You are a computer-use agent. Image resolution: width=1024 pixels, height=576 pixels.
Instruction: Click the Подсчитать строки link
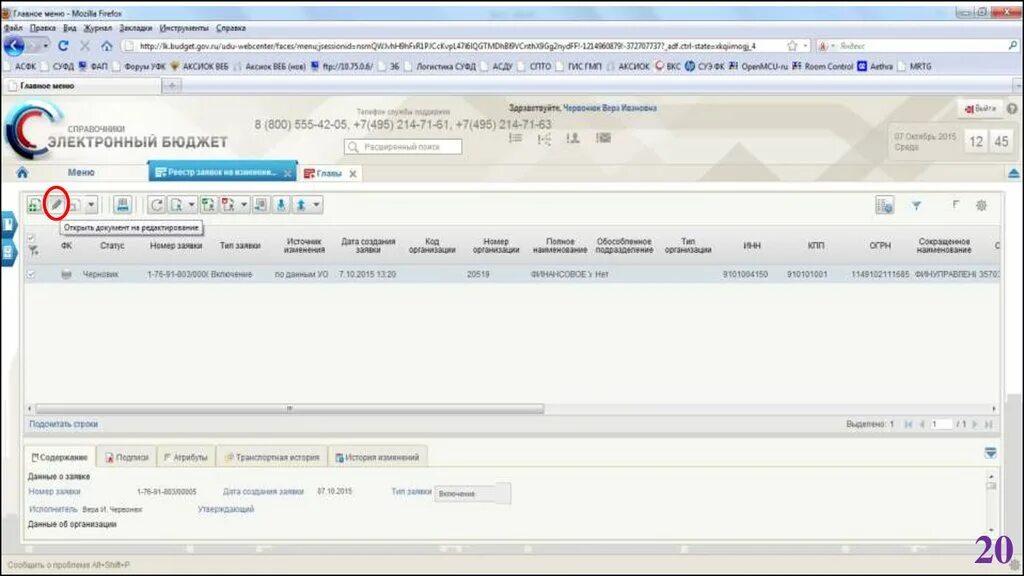(63, 424)
